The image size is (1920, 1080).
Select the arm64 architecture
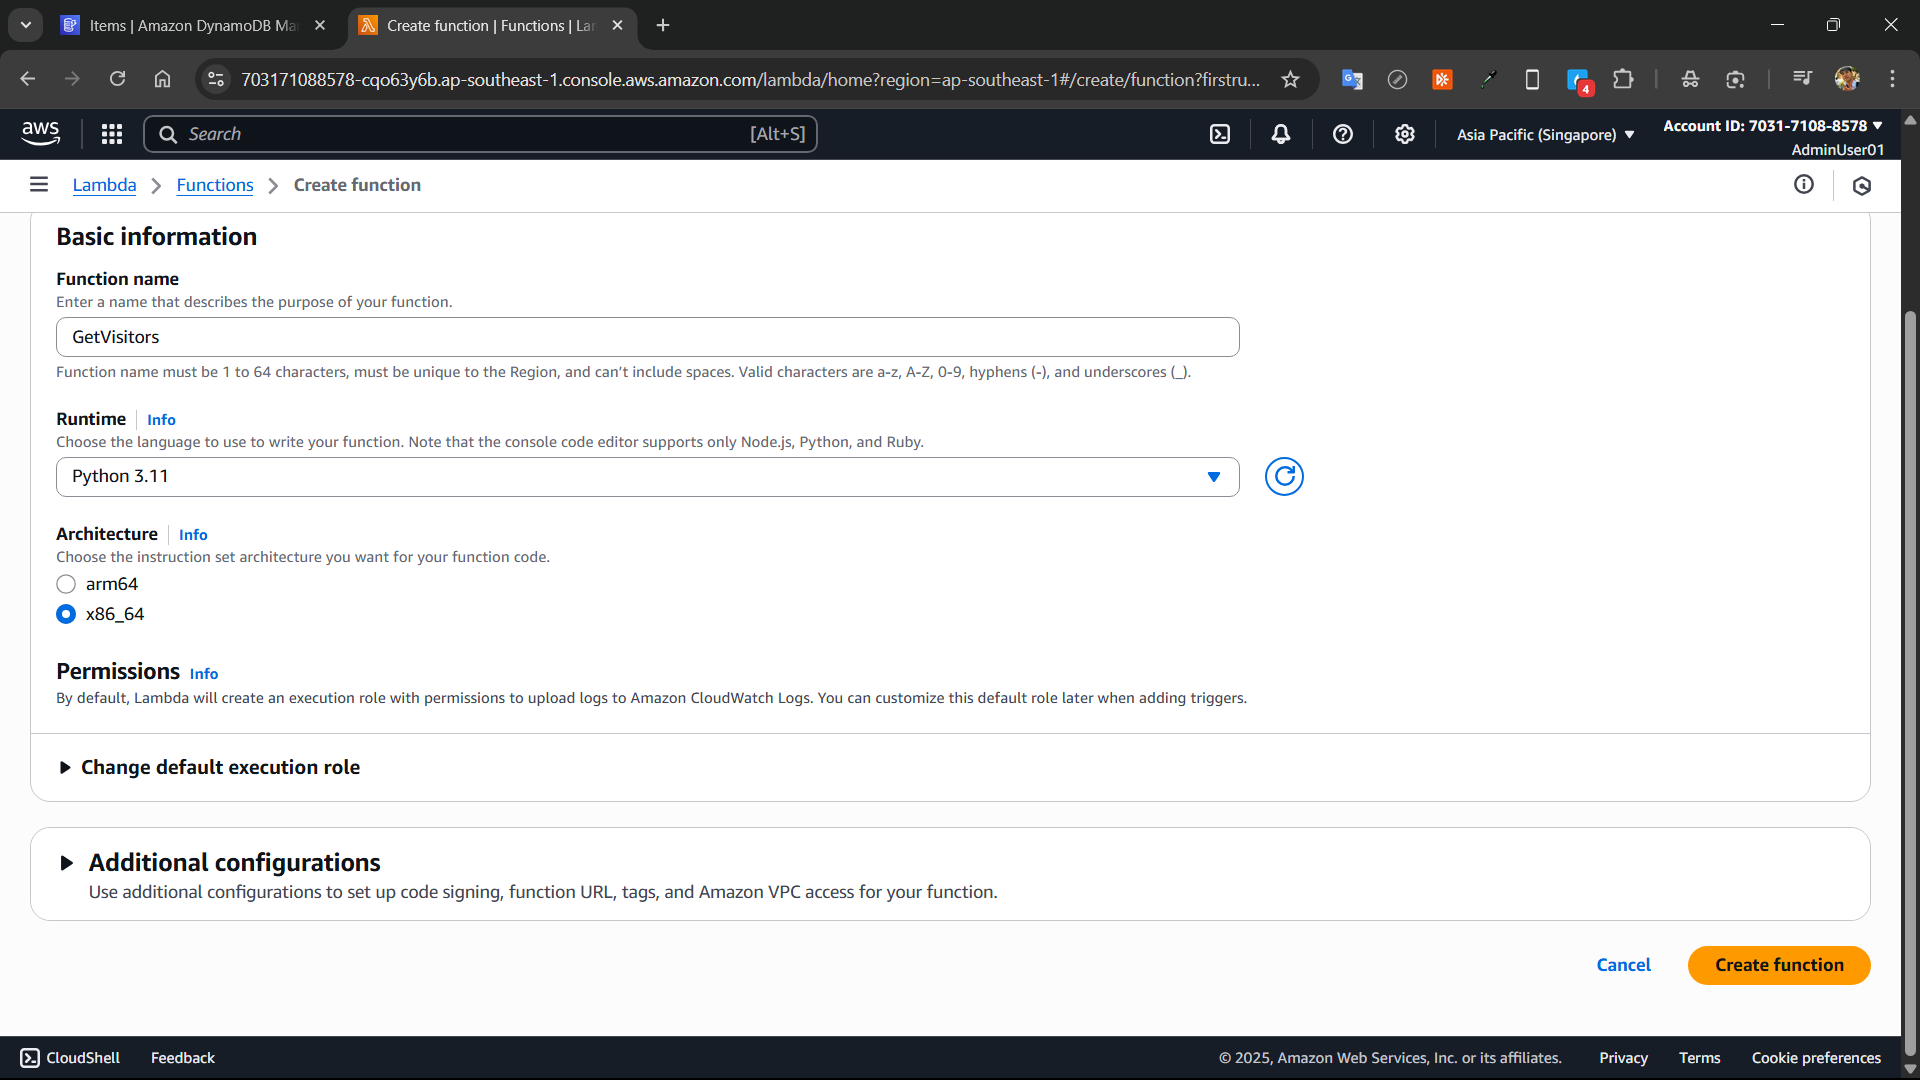(x=66, y=584)
